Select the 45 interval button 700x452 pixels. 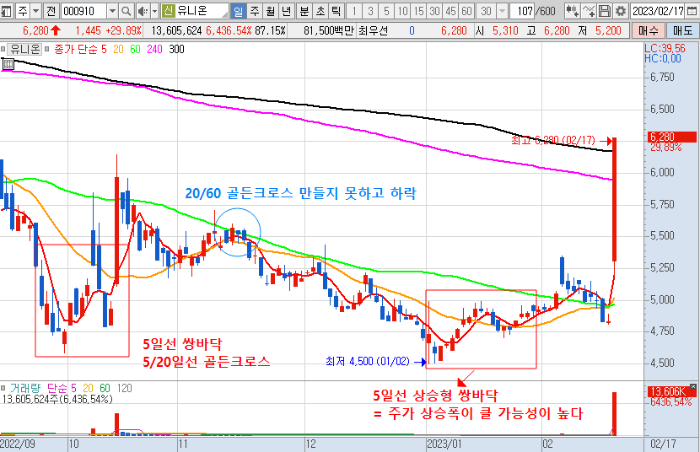click(x=450, y=11)
